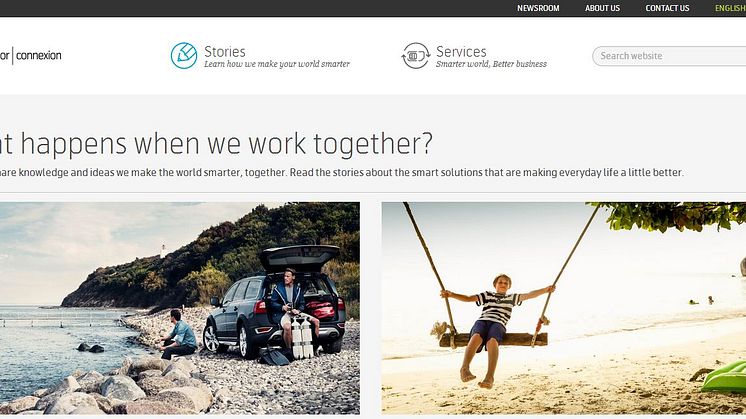Screen dimensions: 746x419
Task: Click the teal Stories pencil icon
Action: point(184,56)
